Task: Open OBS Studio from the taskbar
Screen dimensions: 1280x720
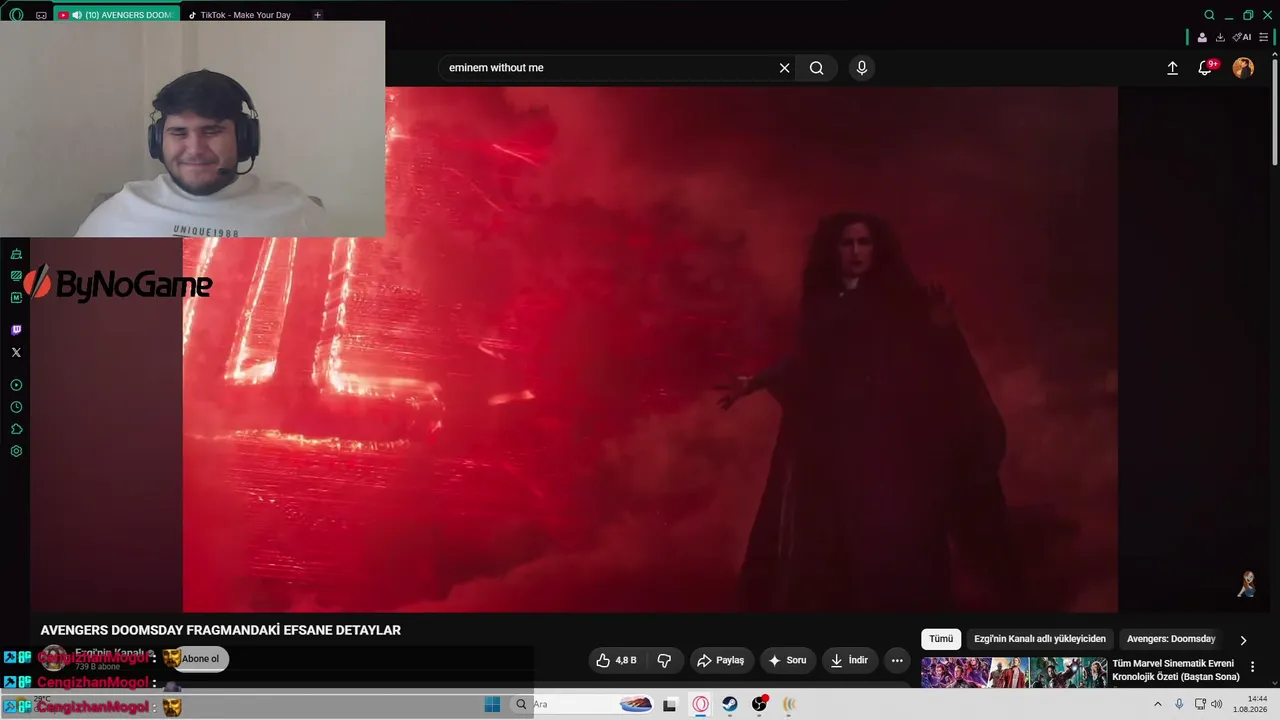Action: tap(760, 705)
